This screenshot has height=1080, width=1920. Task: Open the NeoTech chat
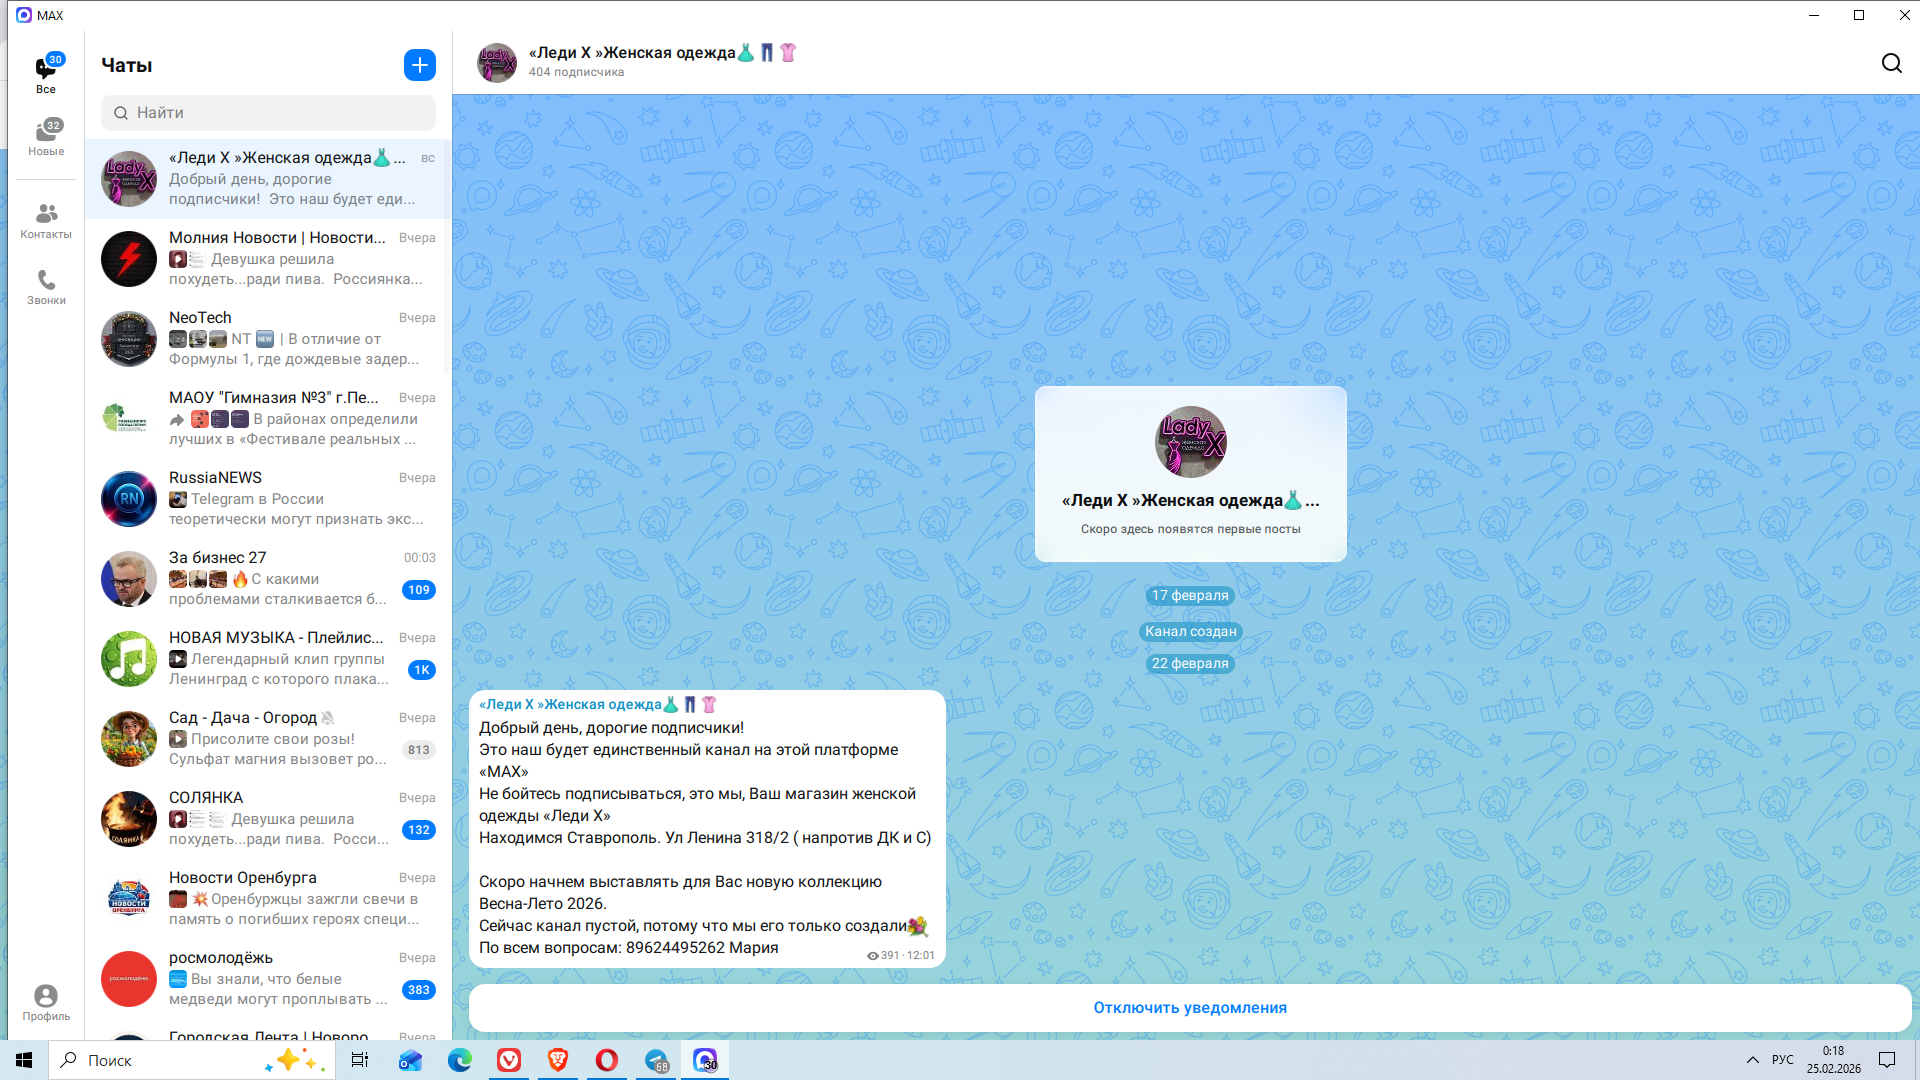tap(268, 338)
